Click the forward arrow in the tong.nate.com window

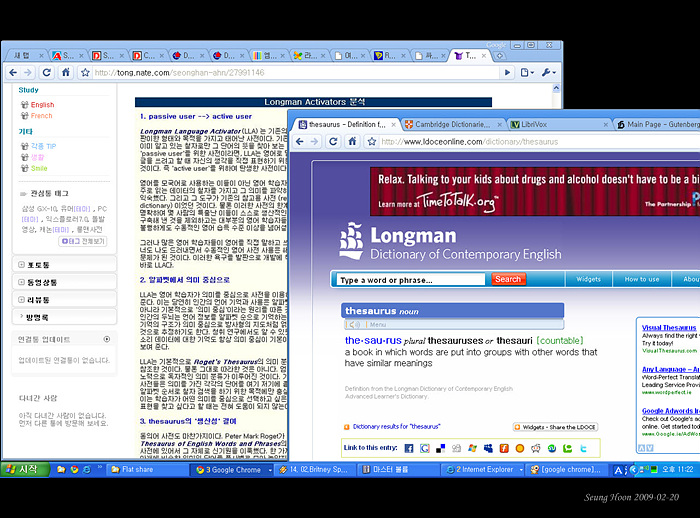click(x=28, y=72)
